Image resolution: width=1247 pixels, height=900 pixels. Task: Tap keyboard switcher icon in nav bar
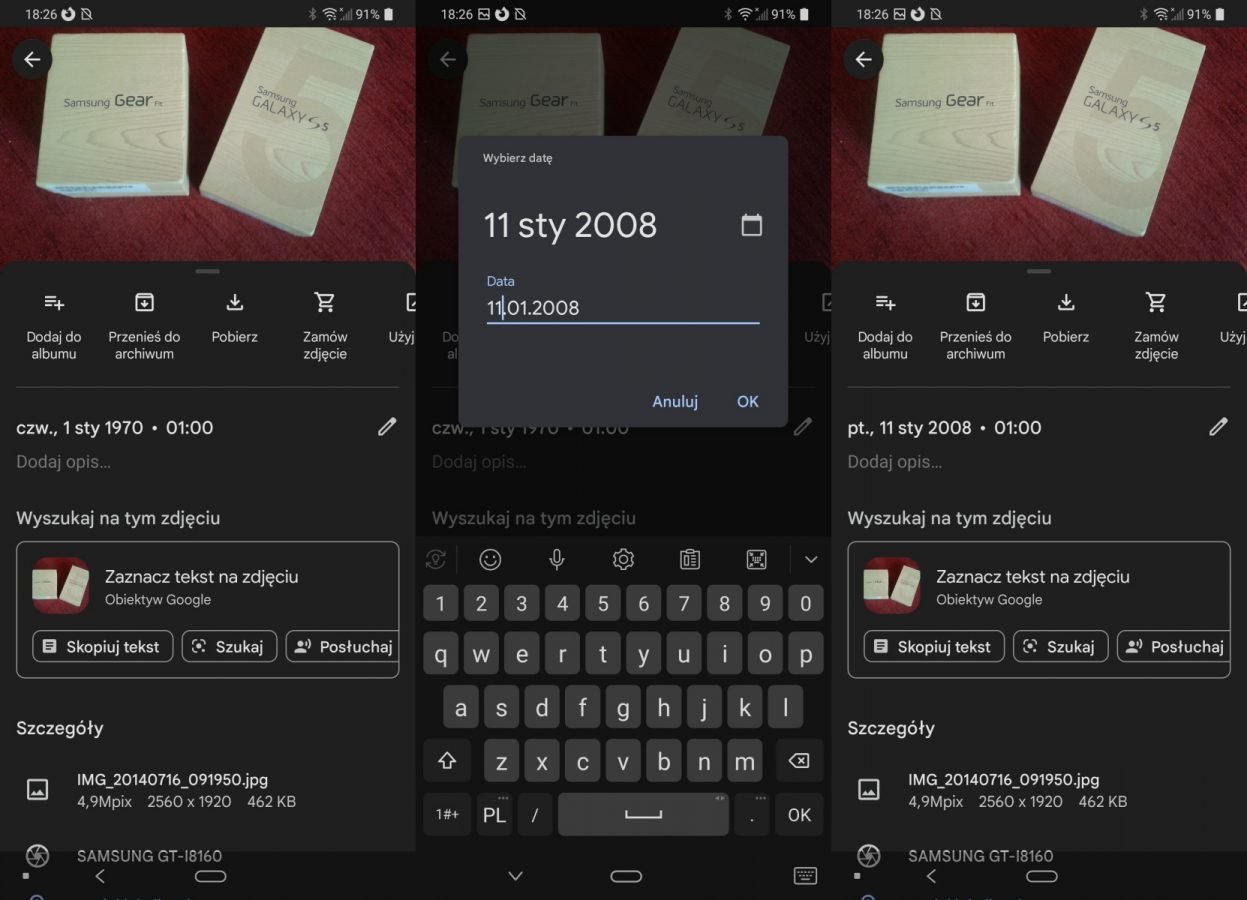pyautogui.click(x=805, y=876)
